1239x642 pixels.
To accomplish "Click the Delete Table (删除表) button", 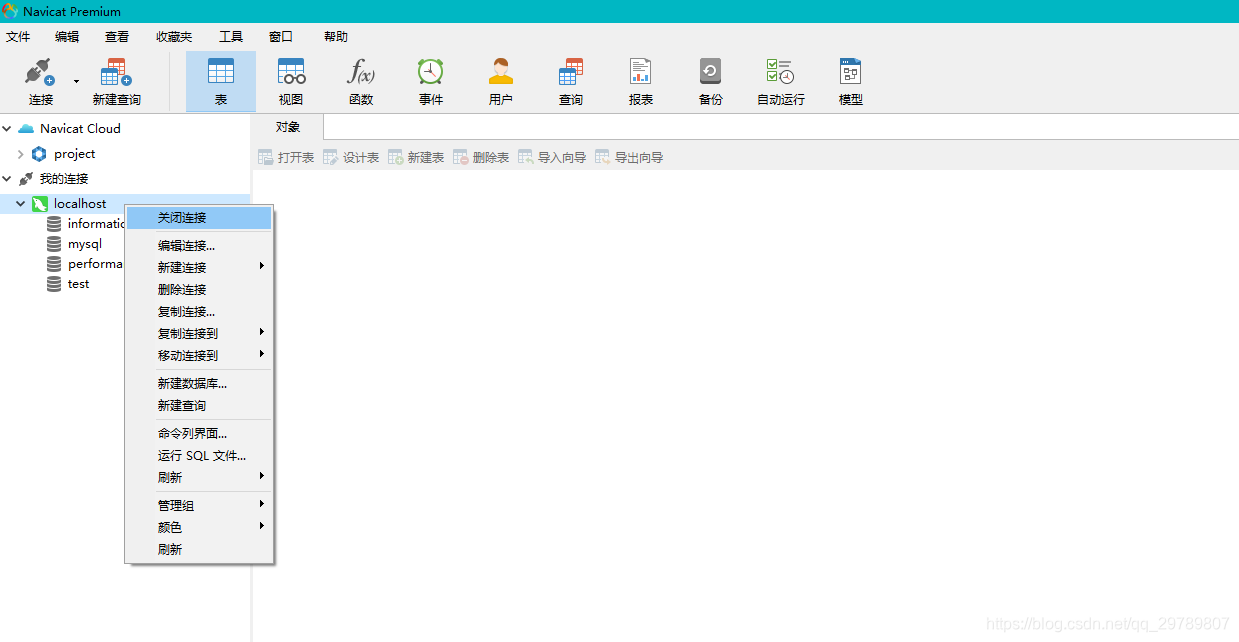I will click(481, 157).
